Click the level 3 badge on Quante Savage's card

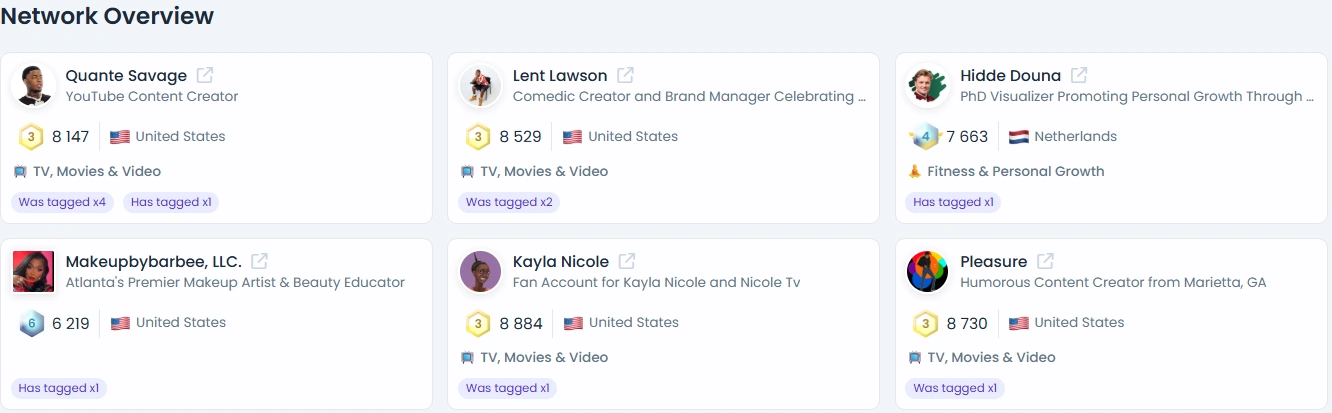coord(31,137)
